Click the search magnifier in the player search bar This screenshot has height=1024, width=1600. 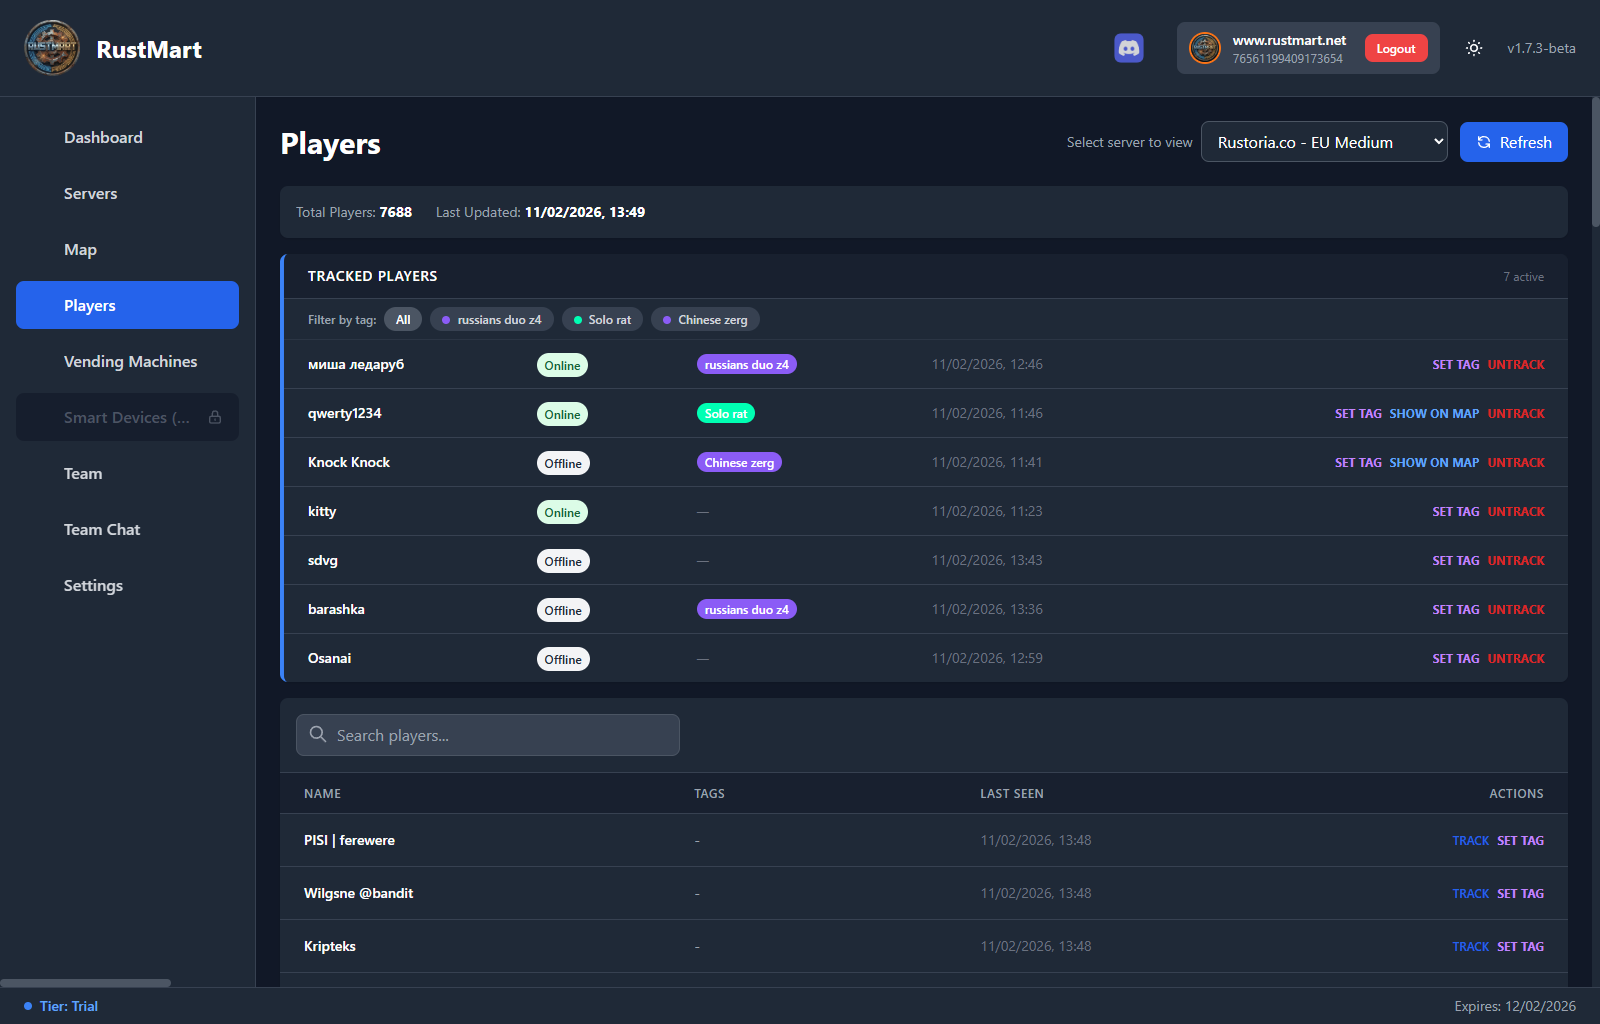click(x=317, y=734)
